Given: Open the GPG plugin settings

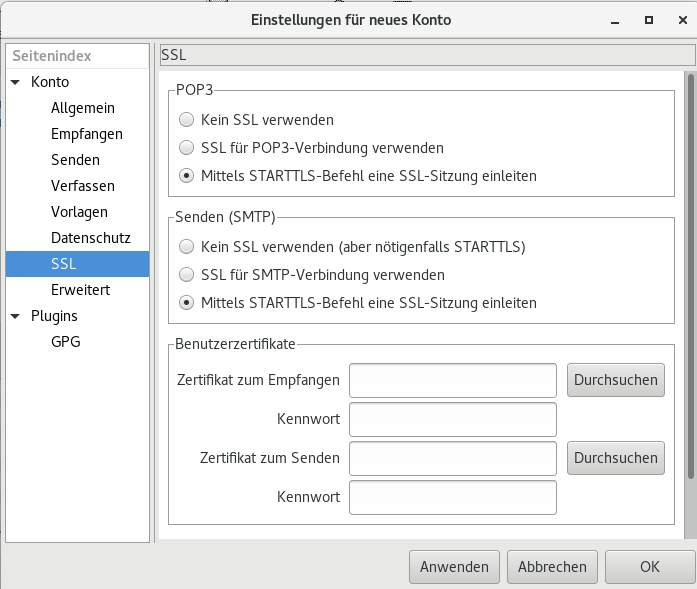Looking at the screenshot, I should (65, 342).
